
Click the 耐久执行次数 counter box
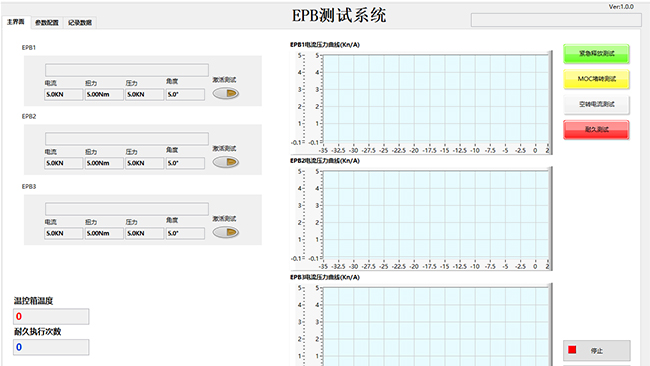click(x=51, y=347)
